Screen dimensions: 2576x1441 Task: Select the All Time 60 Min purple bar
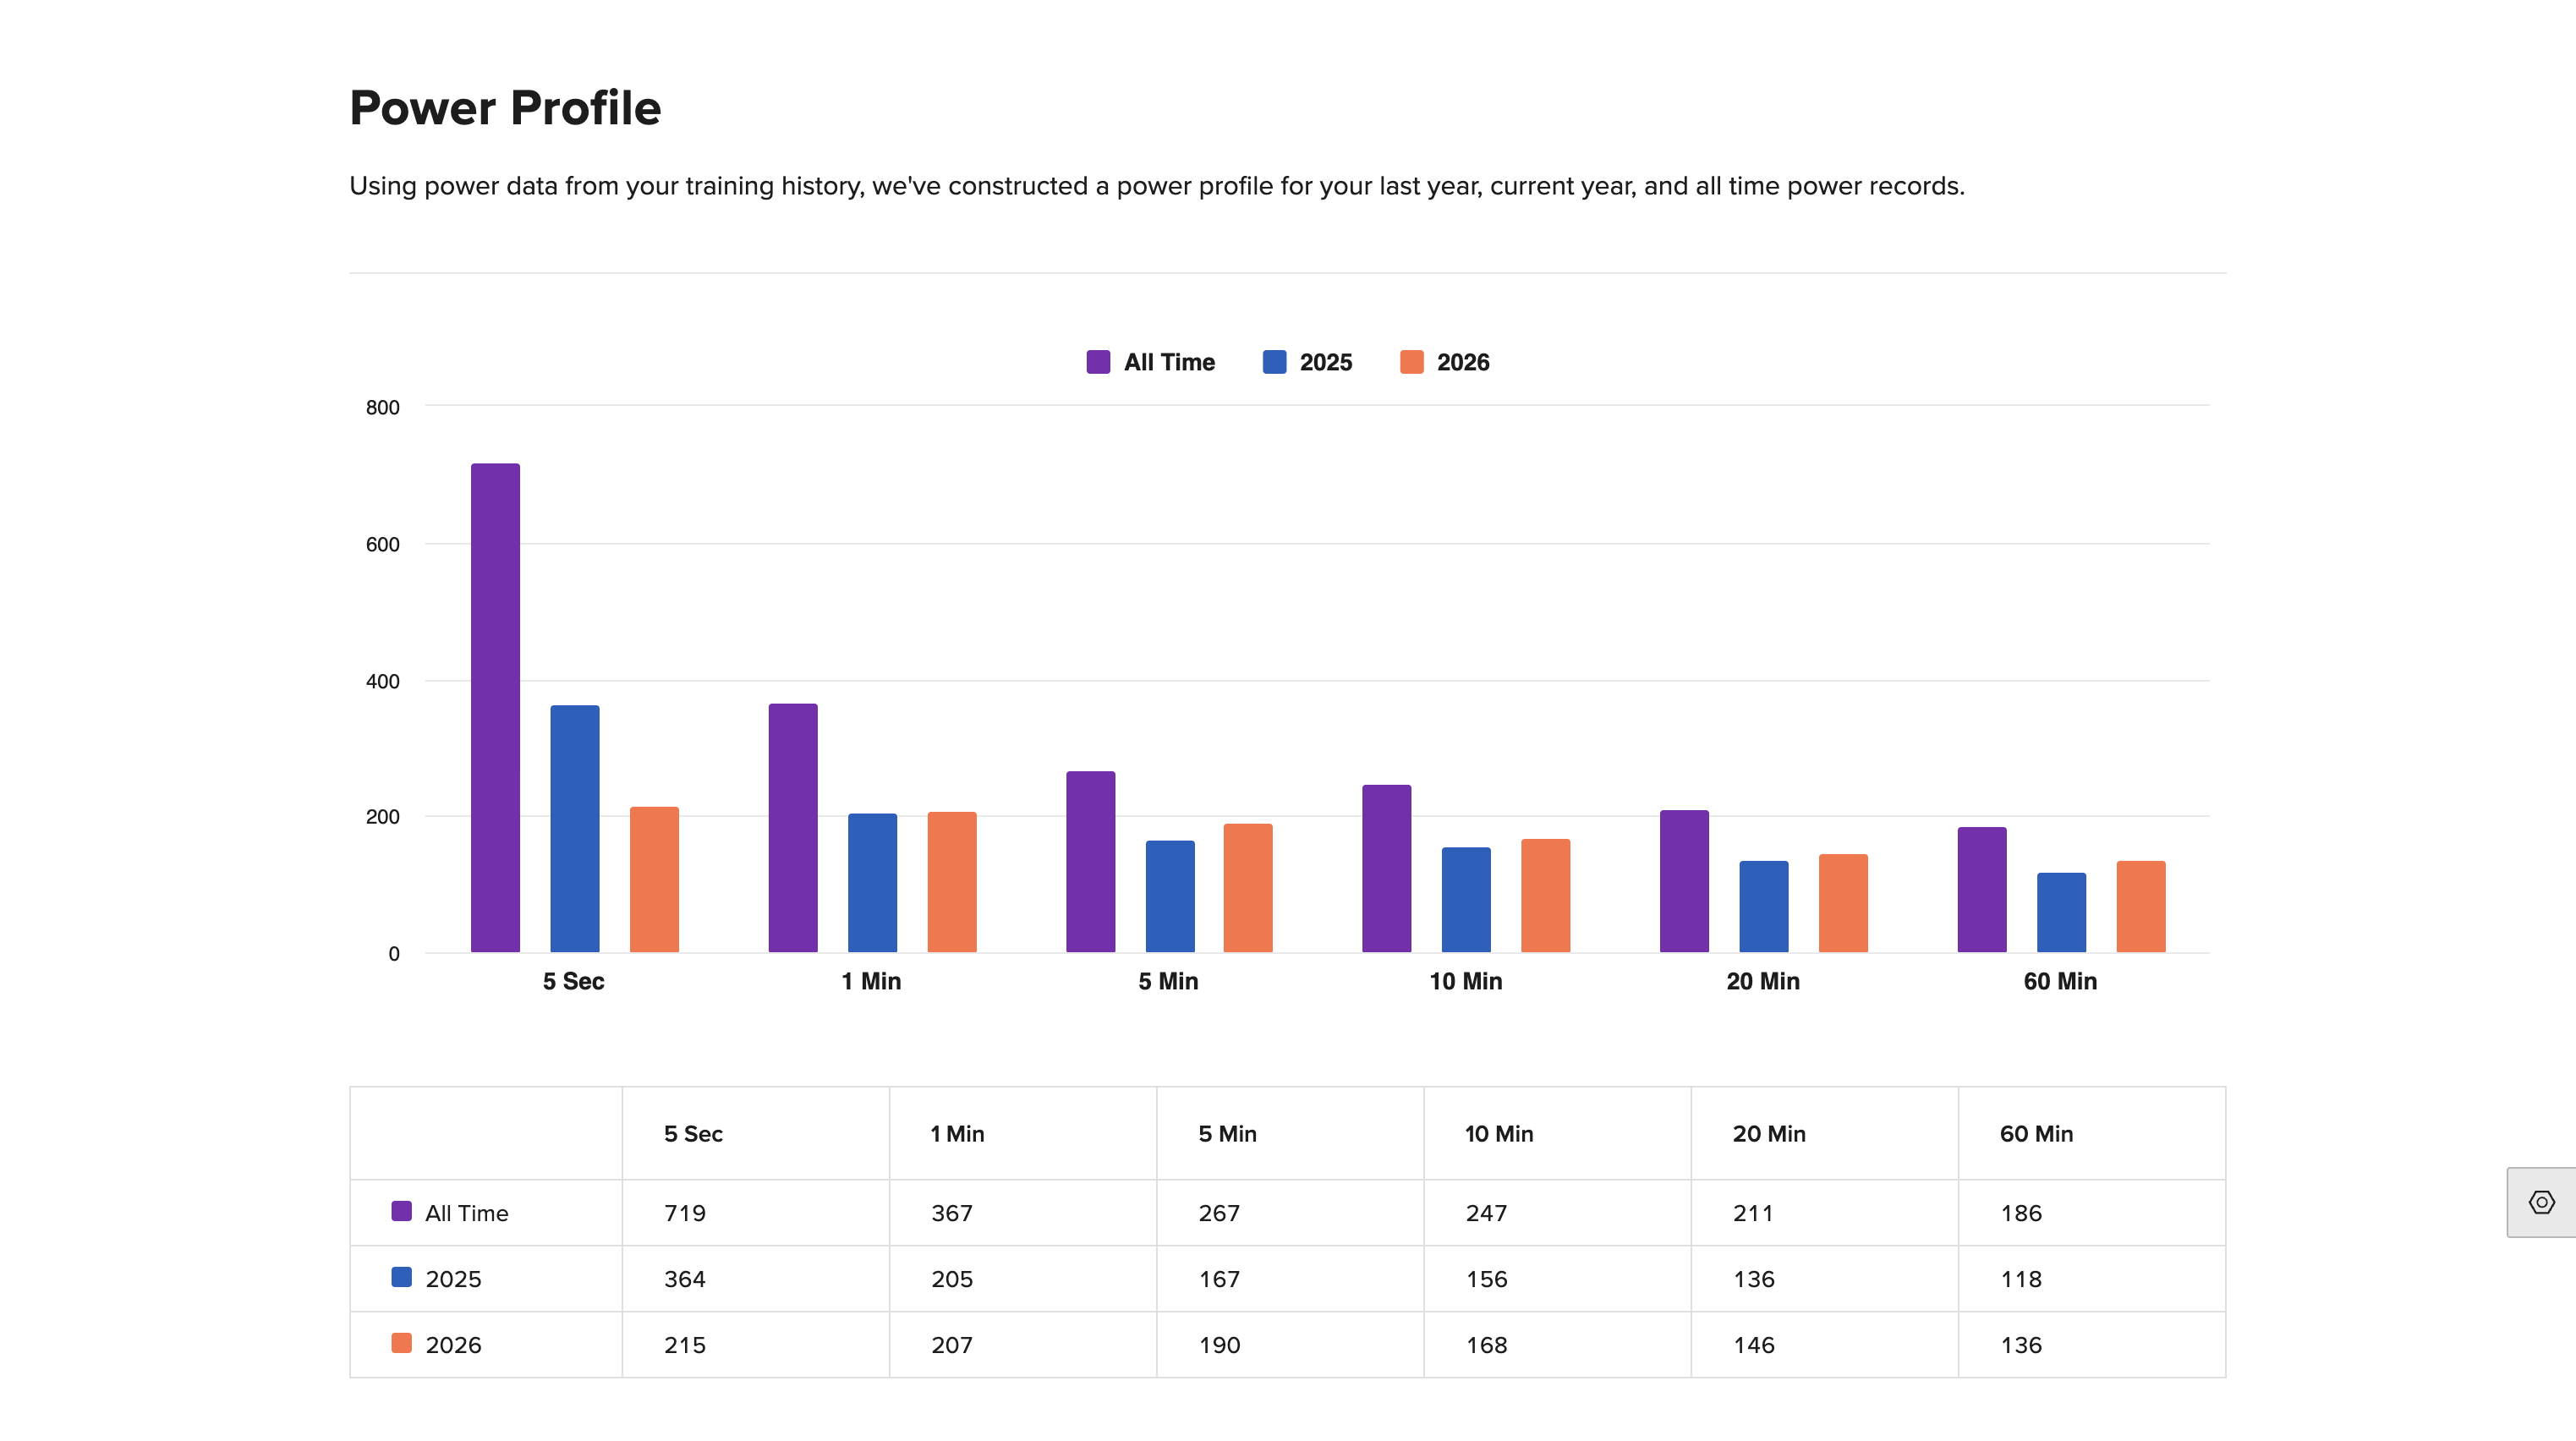tap(1982, 889)
